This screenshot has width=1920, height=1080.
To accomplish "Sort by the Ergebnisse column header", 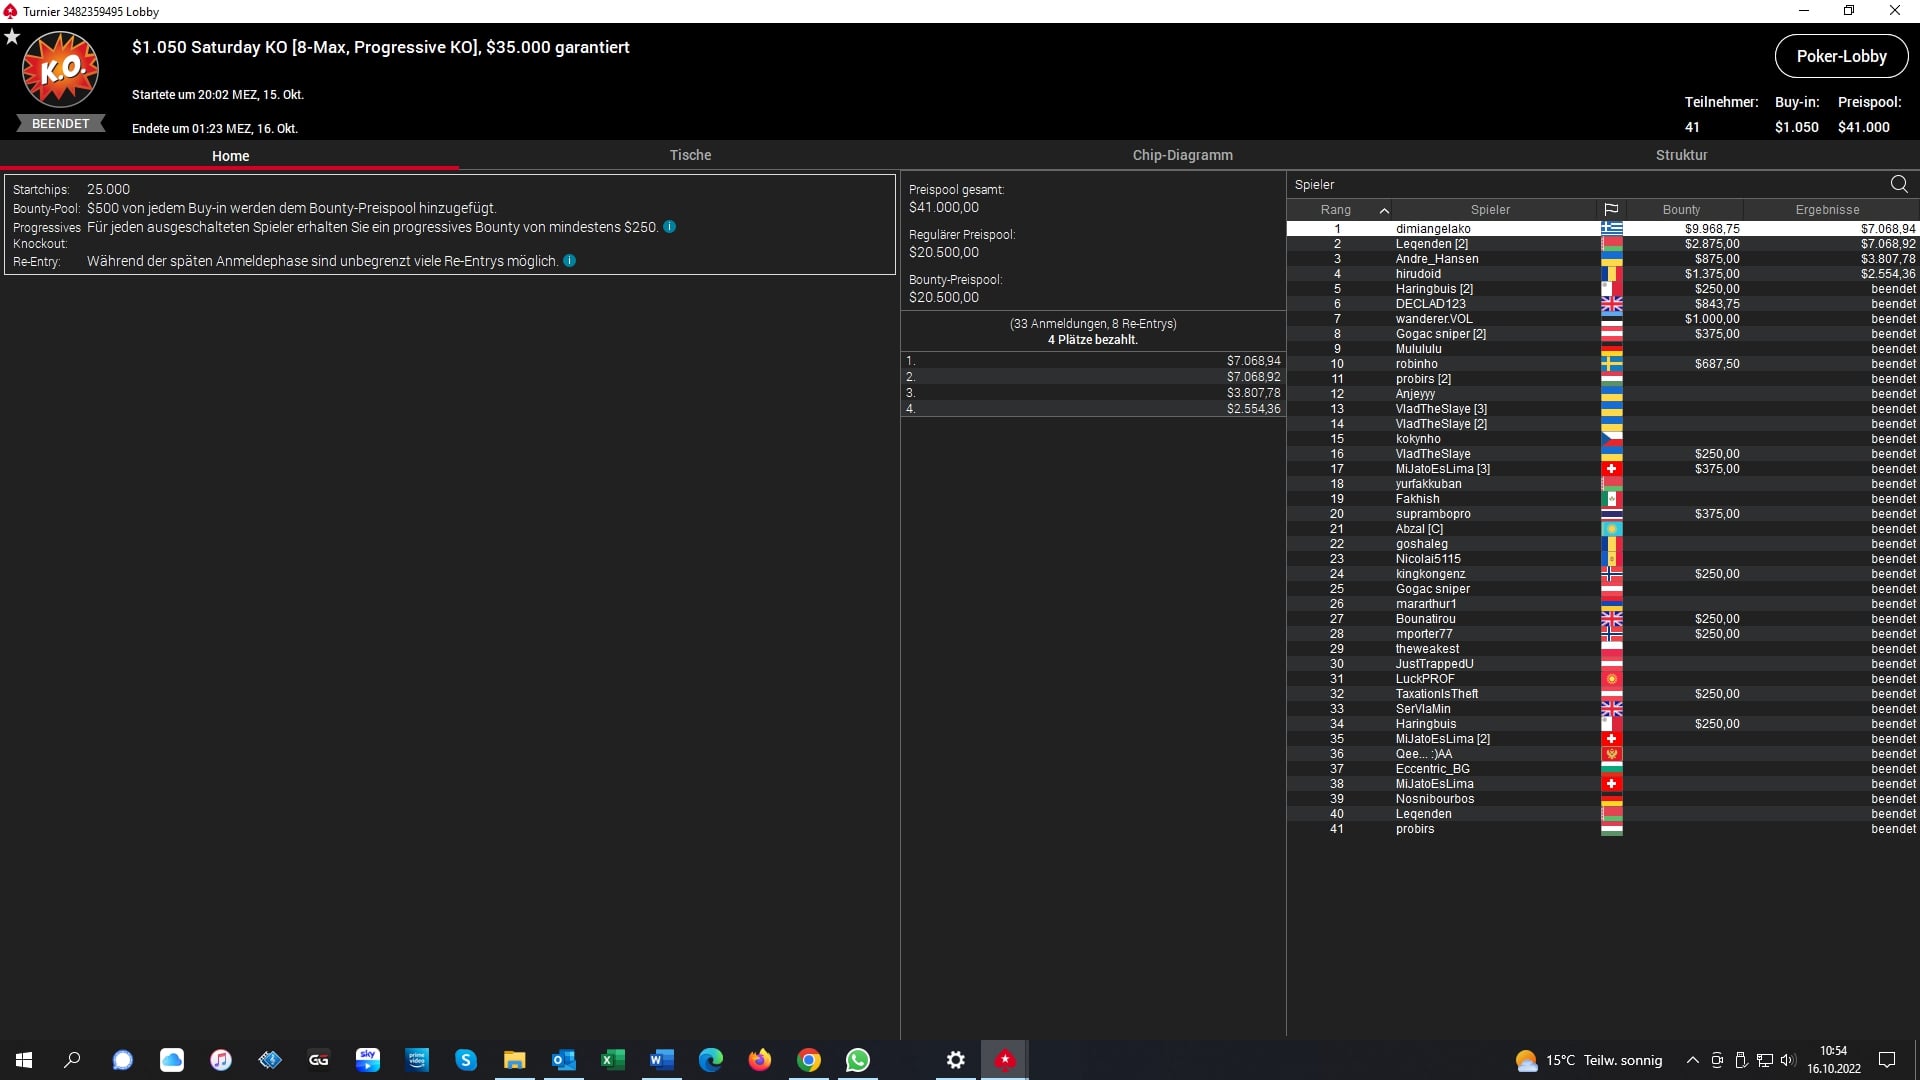I will [1827, 210].
